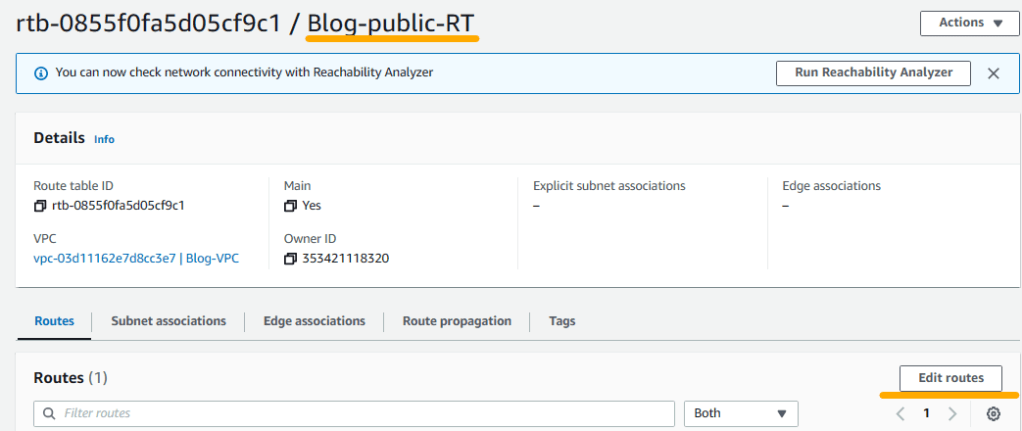Expand the Both filter dropdown
The image size is (1022, 431).
coord(740,413)
